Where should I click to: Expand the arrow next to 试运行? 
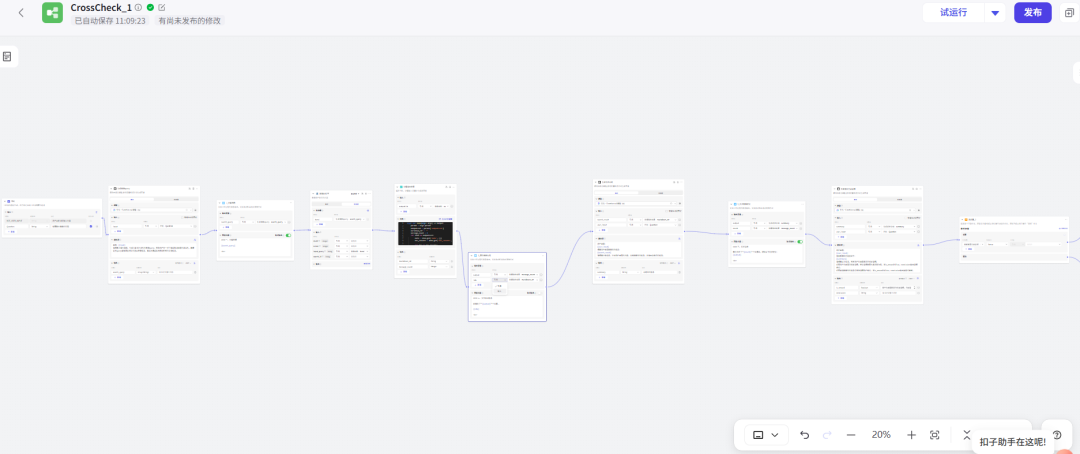click(x=995, y=12)
